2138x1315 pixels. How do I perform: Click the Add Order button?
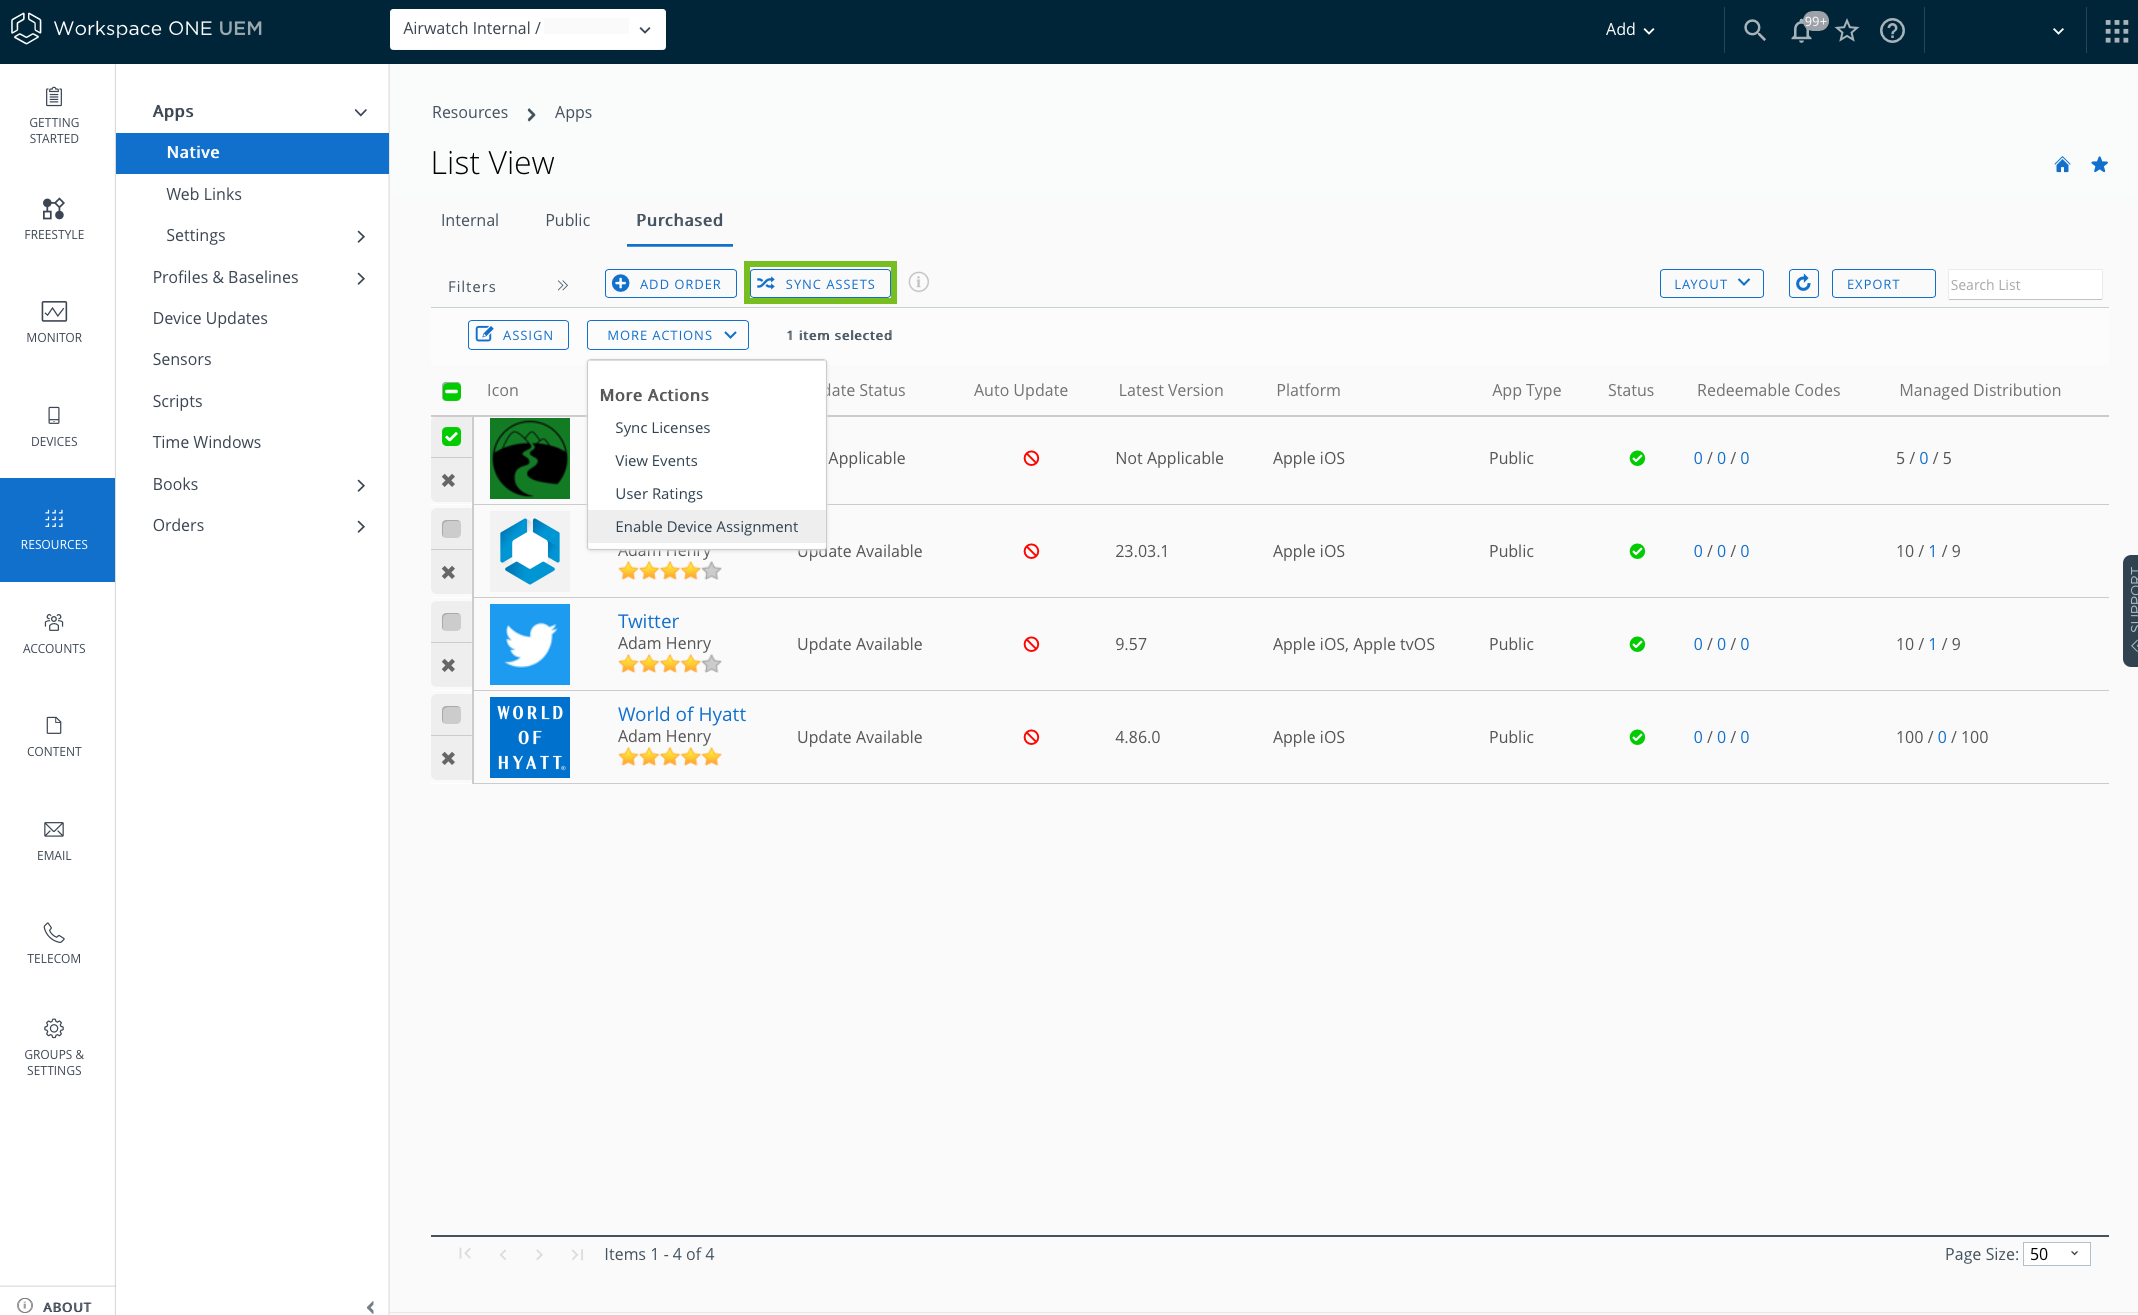pyautogui.click(x=671, y=284)
